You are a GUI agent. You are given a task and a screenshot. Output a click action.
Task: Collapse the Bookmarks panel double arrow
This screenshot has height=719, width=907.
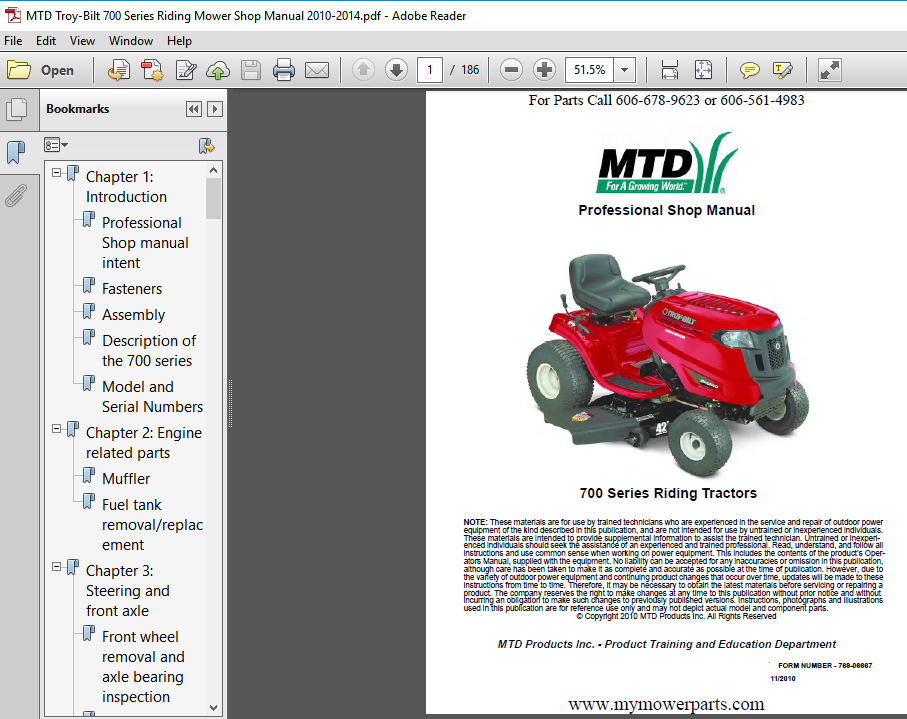pos(194,109)
